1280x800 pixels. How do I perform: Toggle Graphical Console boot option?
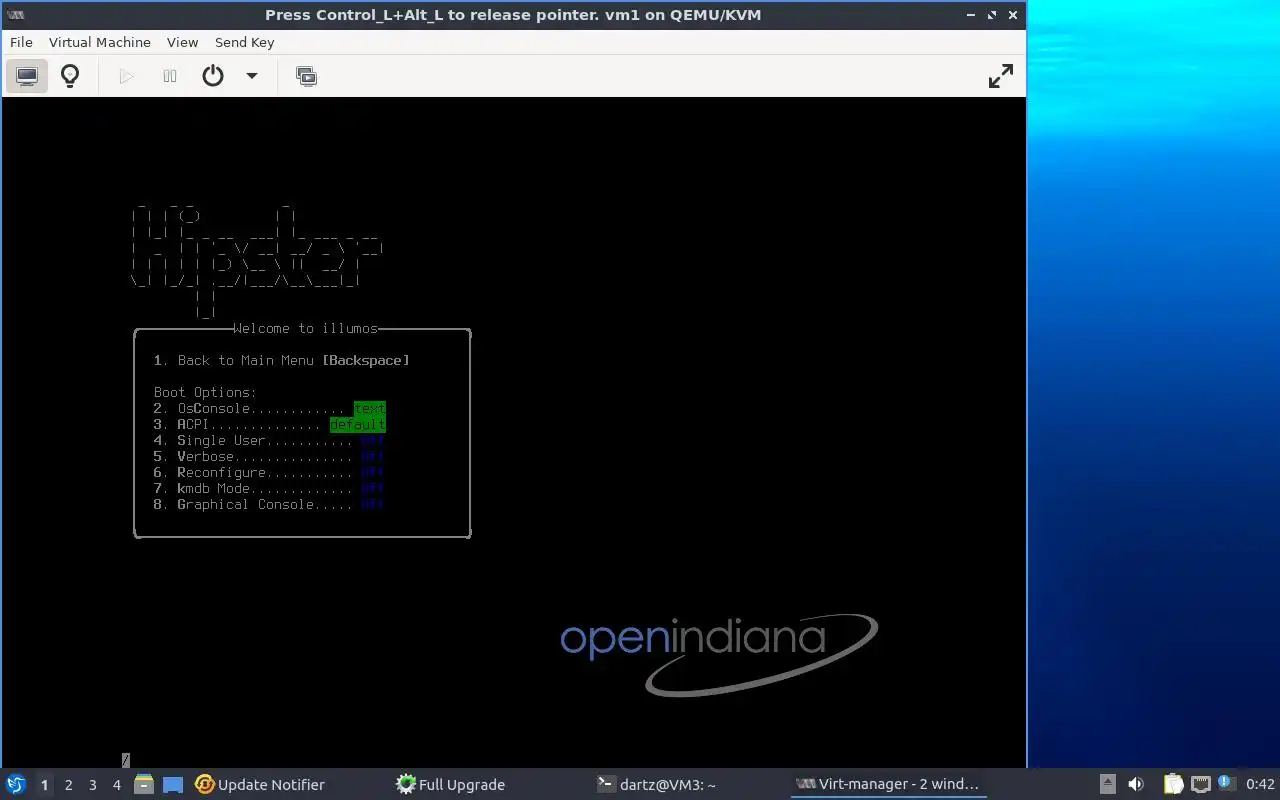tap(269, 504)
